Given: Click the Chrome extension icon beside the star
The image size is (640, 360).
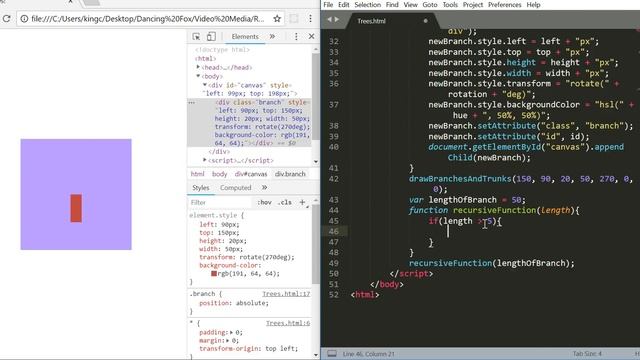Looking at the screenshot, I should 294,19.
